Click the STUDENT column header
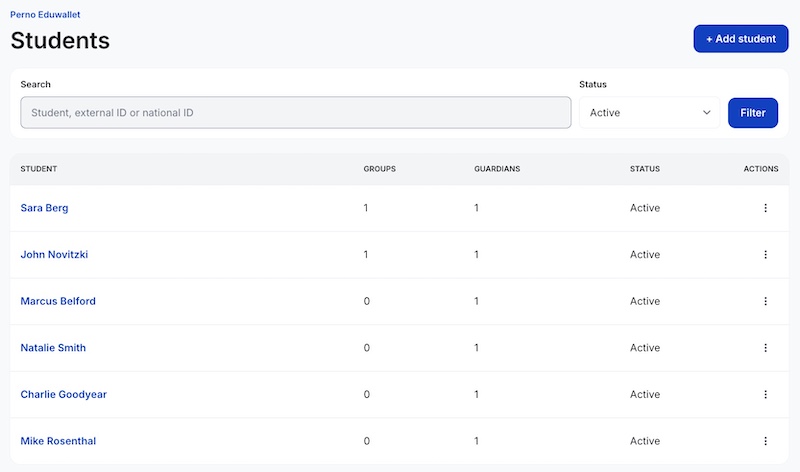Screen dimensions: 800x472 click(x=39, y=169)
